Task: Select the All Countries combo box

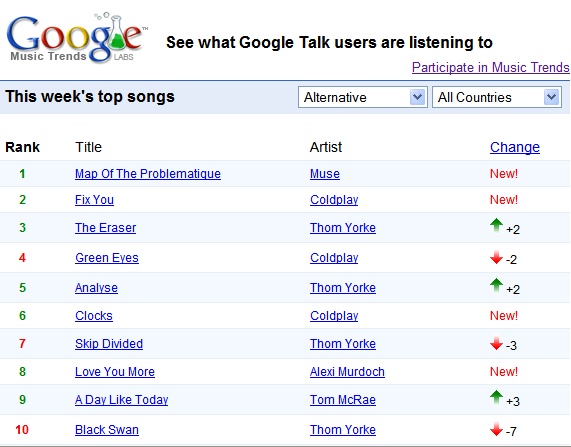Action: [497, 97]
